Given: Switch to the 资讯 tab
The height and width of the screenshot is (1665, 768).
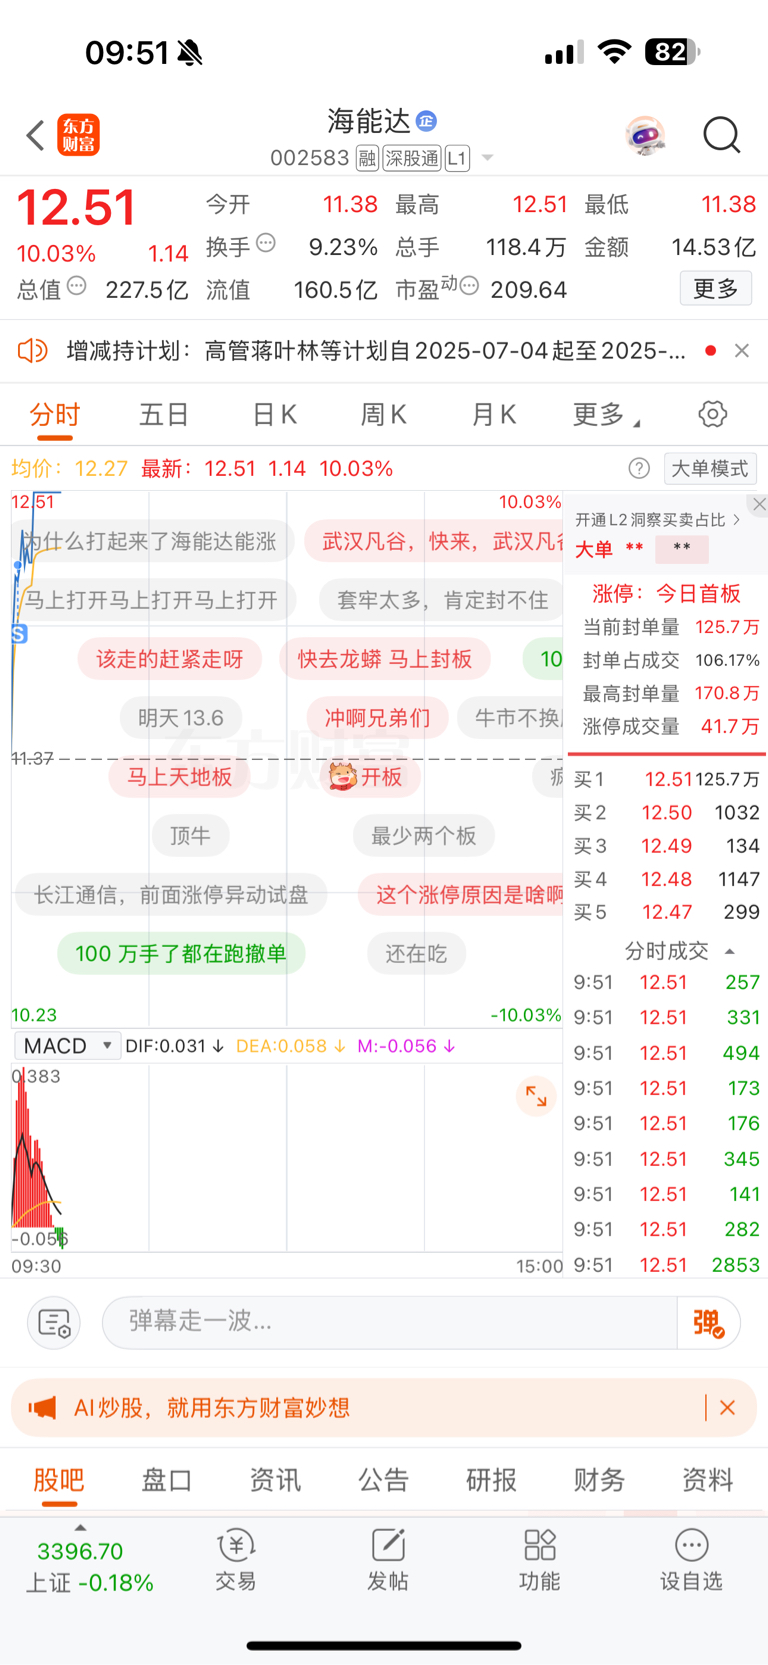Looking at the screenshot, I should point(275,1480).
